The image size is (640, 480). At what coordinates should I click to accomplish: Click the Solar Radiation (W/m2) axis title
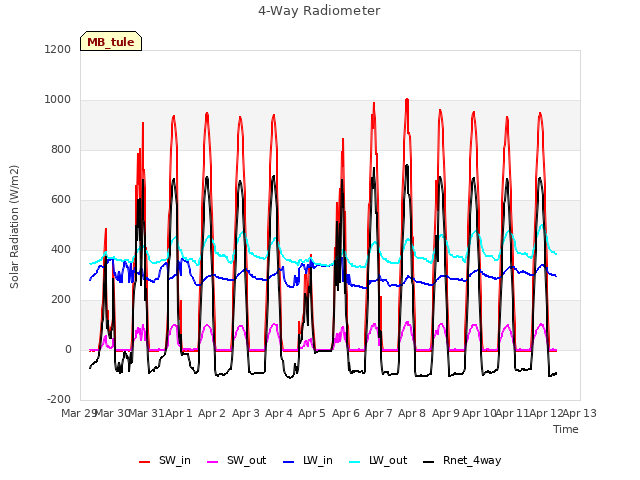14,227
